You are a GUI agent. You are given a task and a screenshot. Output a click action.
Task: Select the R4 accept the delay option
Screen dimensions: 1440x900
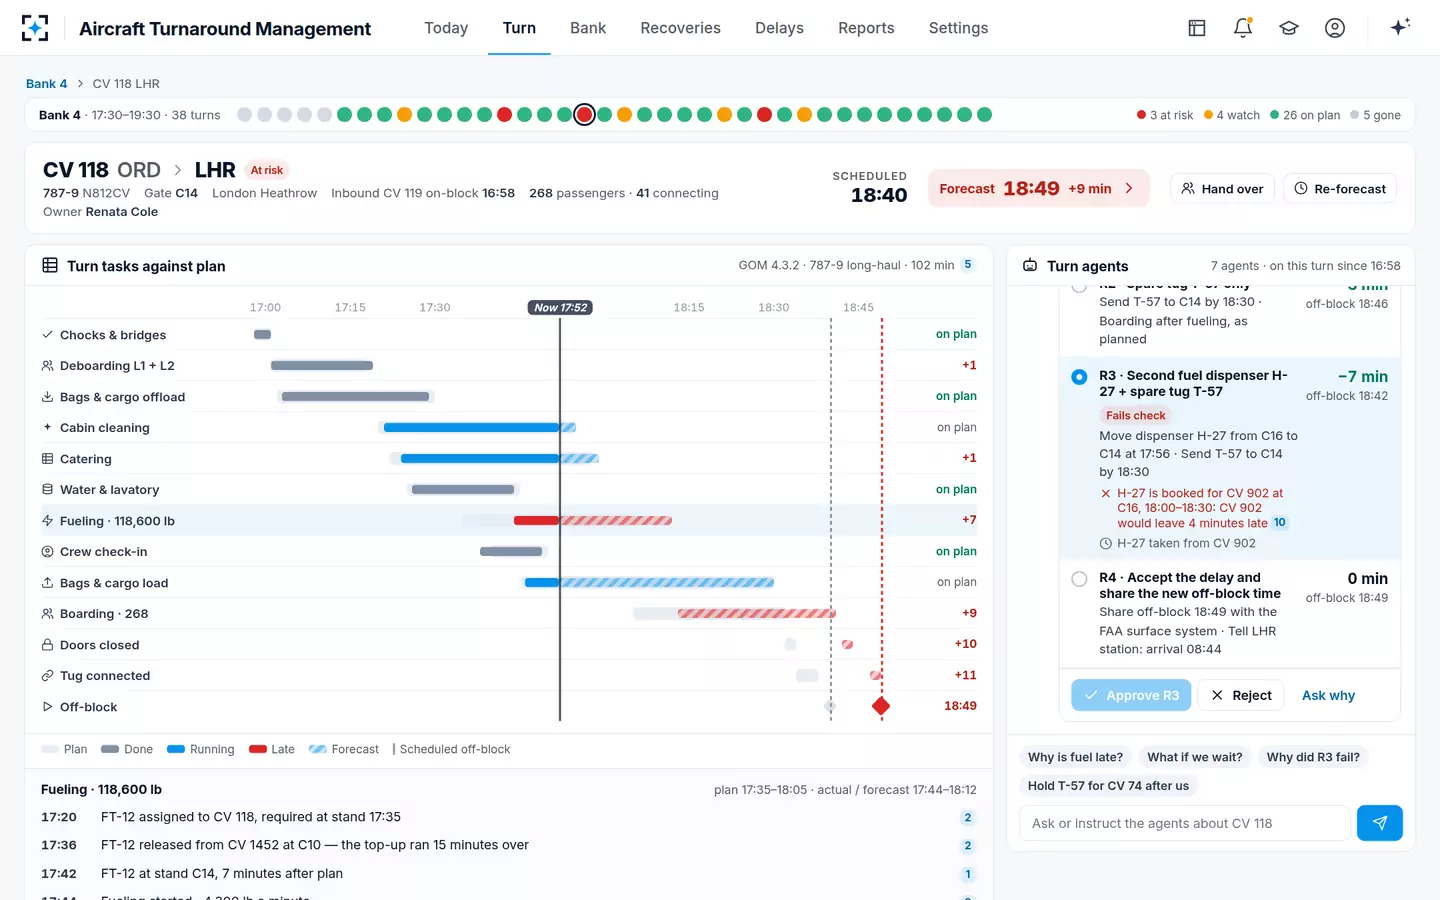tap(1079, 579)
